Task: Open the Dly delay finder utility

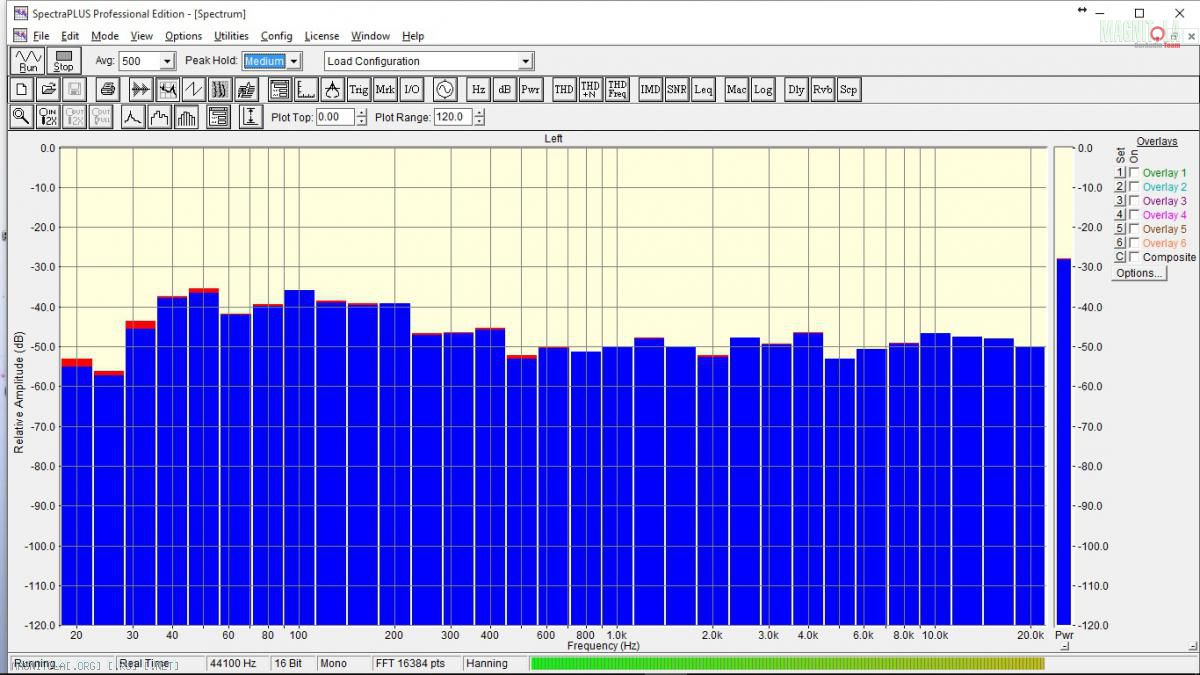Action: click(x=796, y=89)
